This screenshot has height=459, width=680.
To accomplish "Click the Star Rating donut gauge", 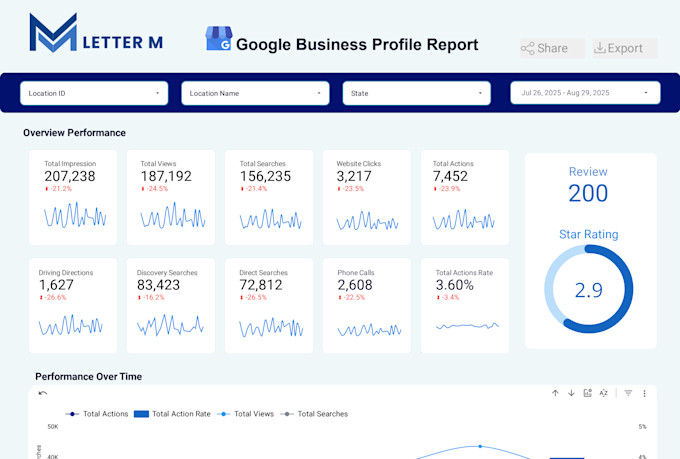I will point(588,289).
